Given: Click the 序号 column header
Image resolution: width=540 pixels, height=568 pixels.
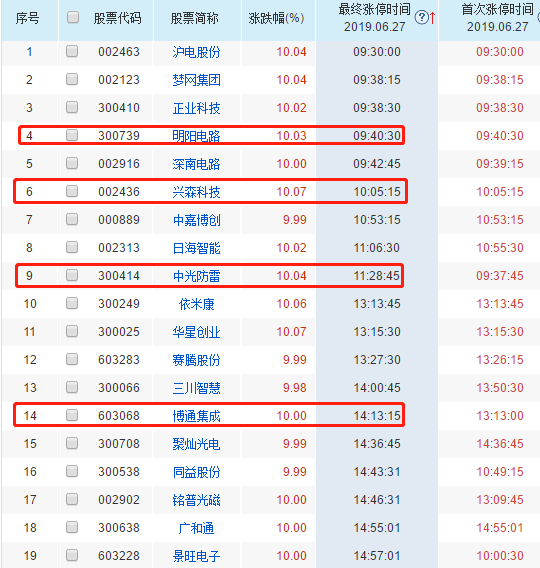Looking at the screenshot, I should pyautogui.click(x=28, y=18).
